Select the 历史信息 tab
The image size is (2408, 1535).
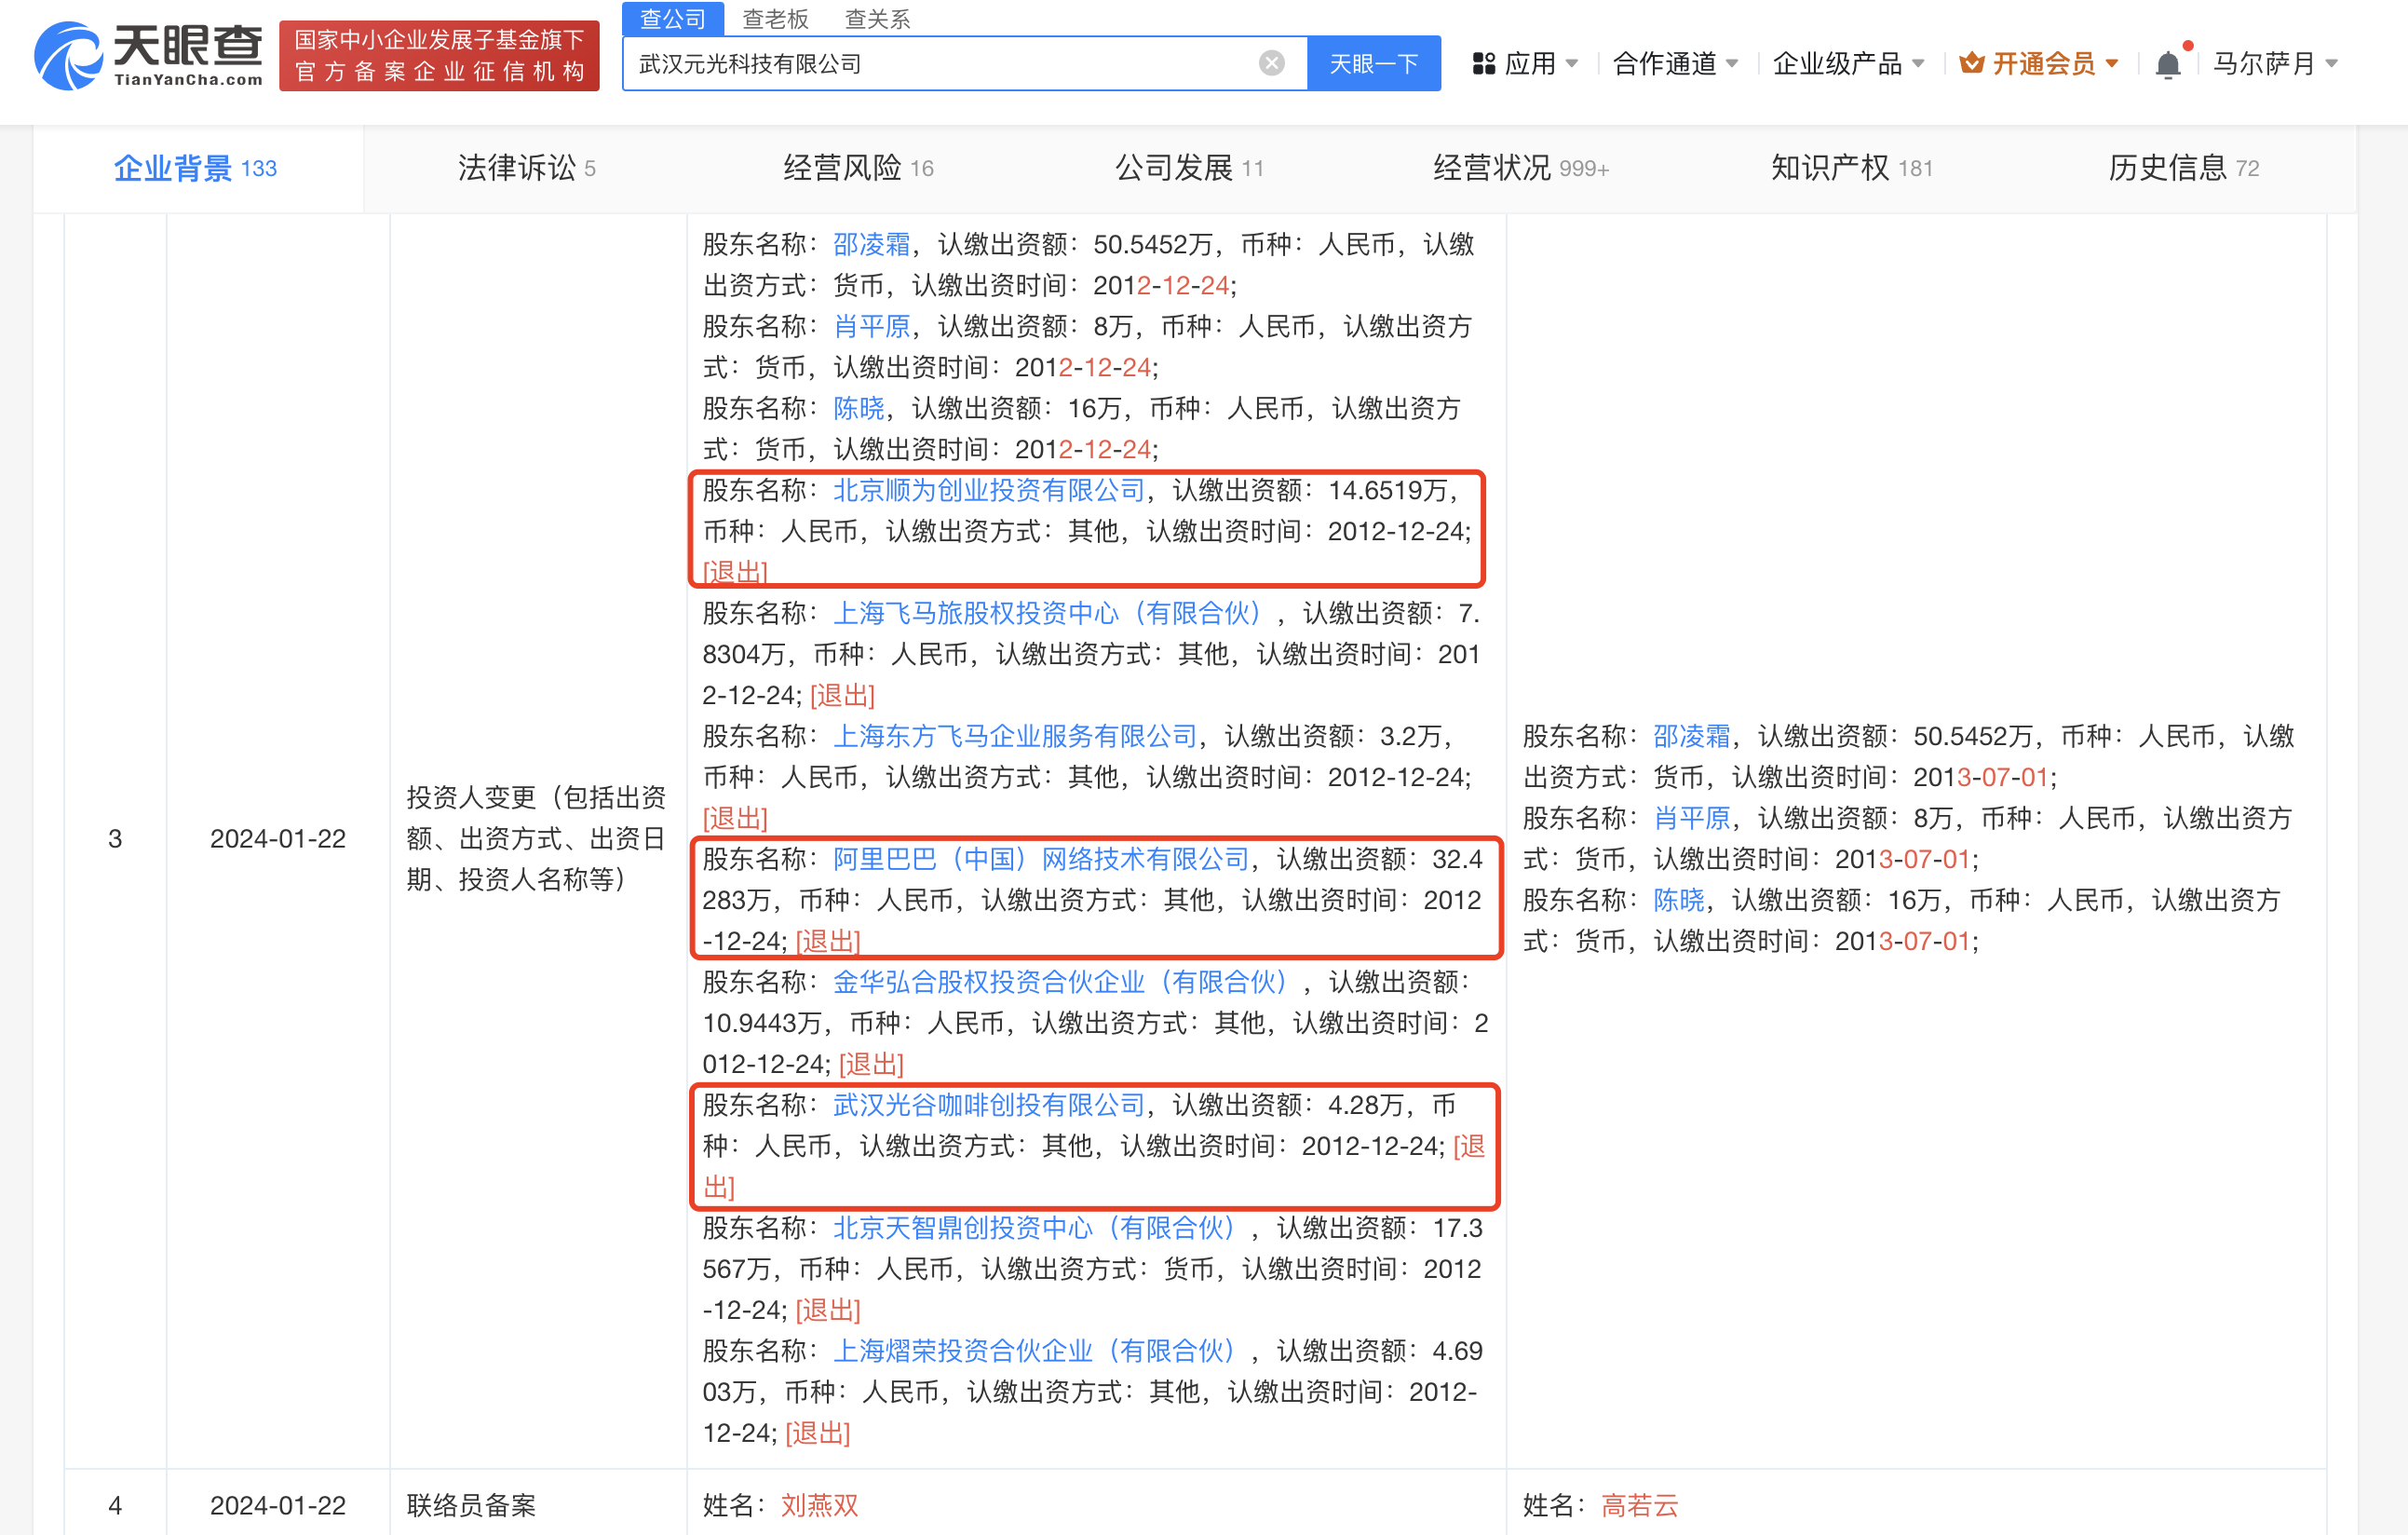[2183, 168]
